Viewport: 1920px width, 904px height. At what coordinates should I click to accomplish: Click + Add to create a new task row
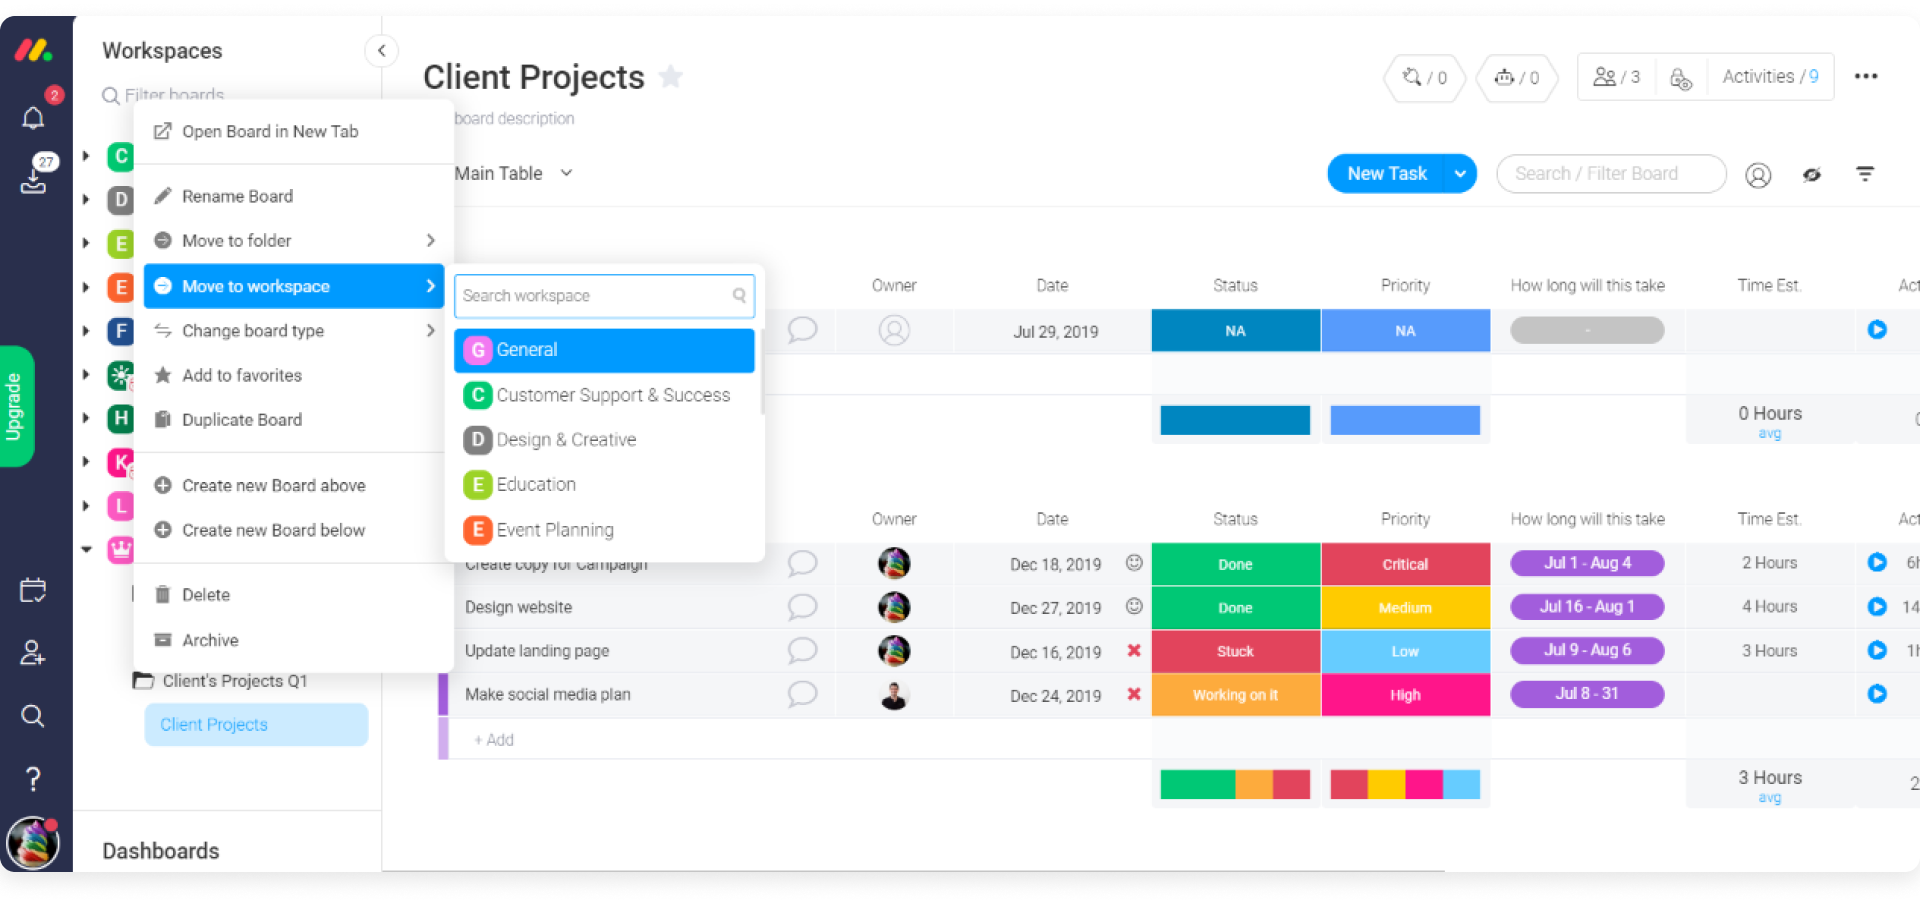[x=494, y=740]
